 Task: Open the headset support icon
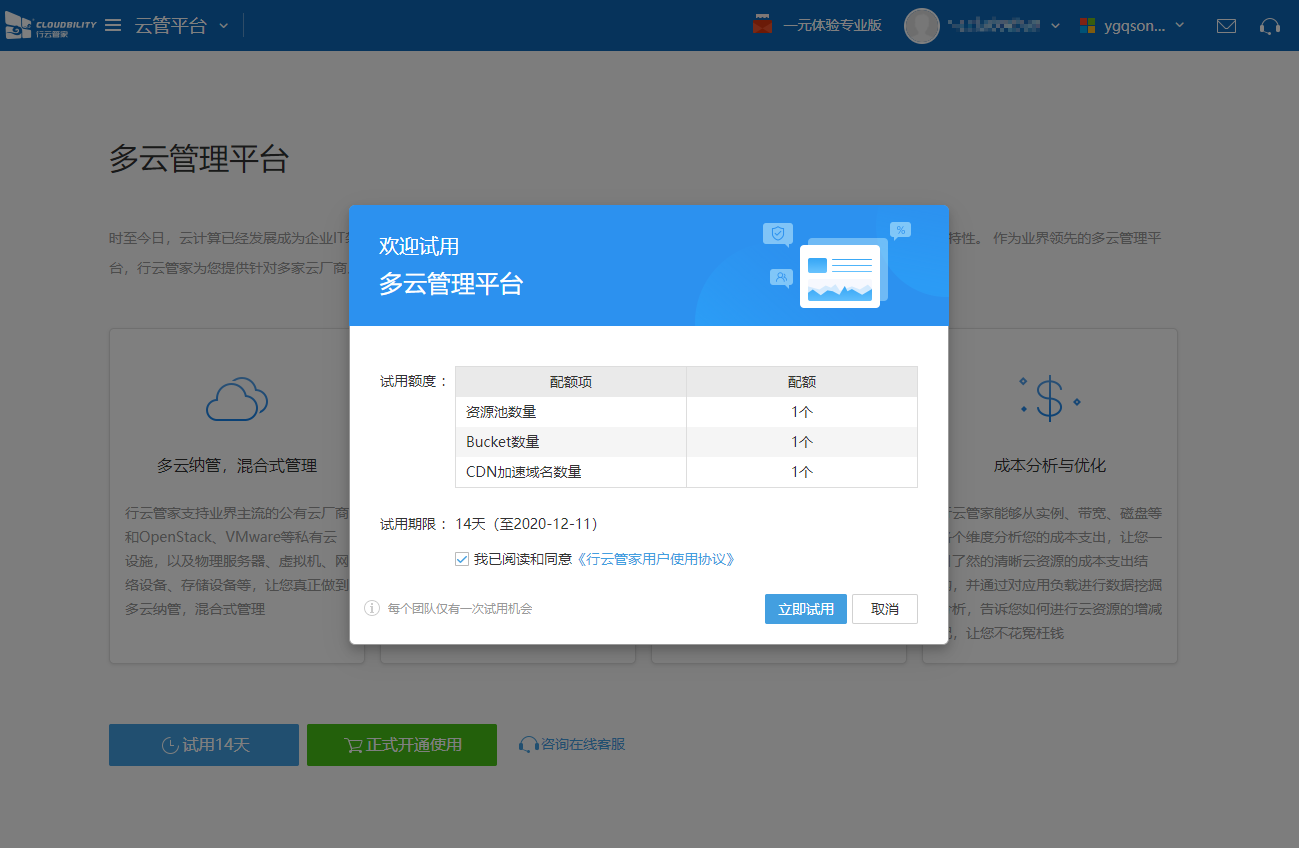pyautogui.click(x=1270, y=26)
